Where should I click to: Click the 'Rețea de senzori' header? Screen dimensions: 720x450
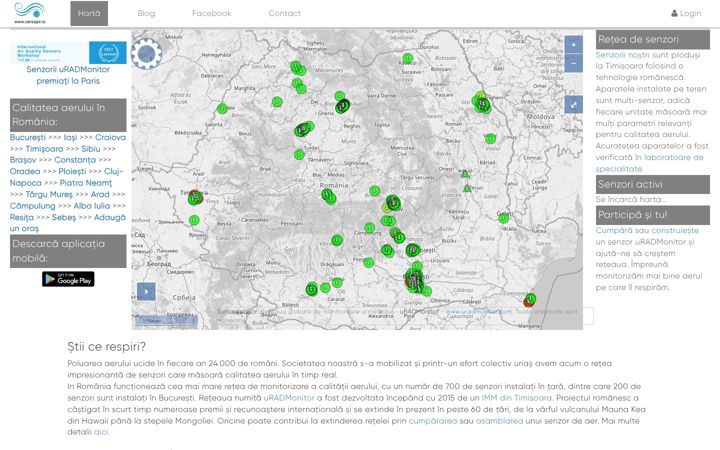pos(652,39)
